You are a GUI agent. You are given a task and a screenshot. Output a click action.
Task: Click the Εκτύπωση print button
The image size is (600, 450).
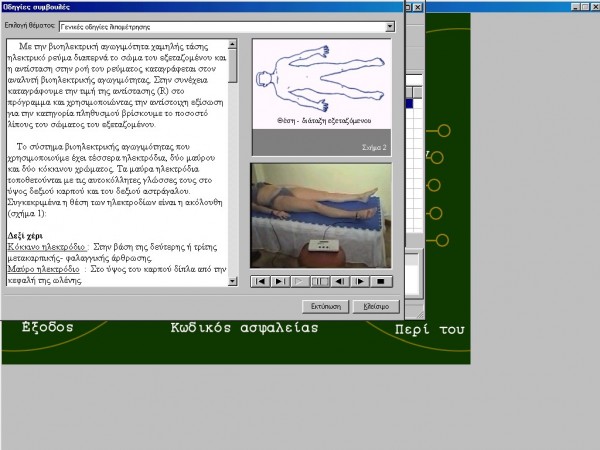(x=326, y=307)
